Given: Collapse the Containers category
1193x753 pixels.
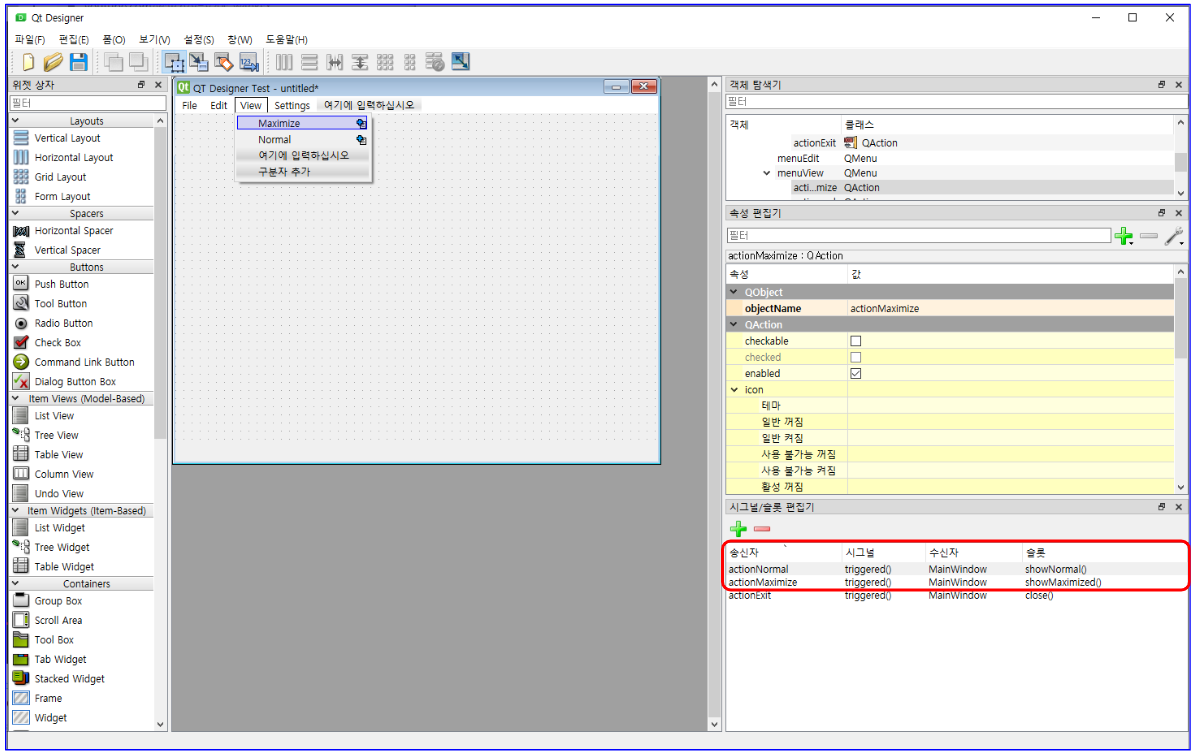Looking at the screenshot, I should pos(15,583).
